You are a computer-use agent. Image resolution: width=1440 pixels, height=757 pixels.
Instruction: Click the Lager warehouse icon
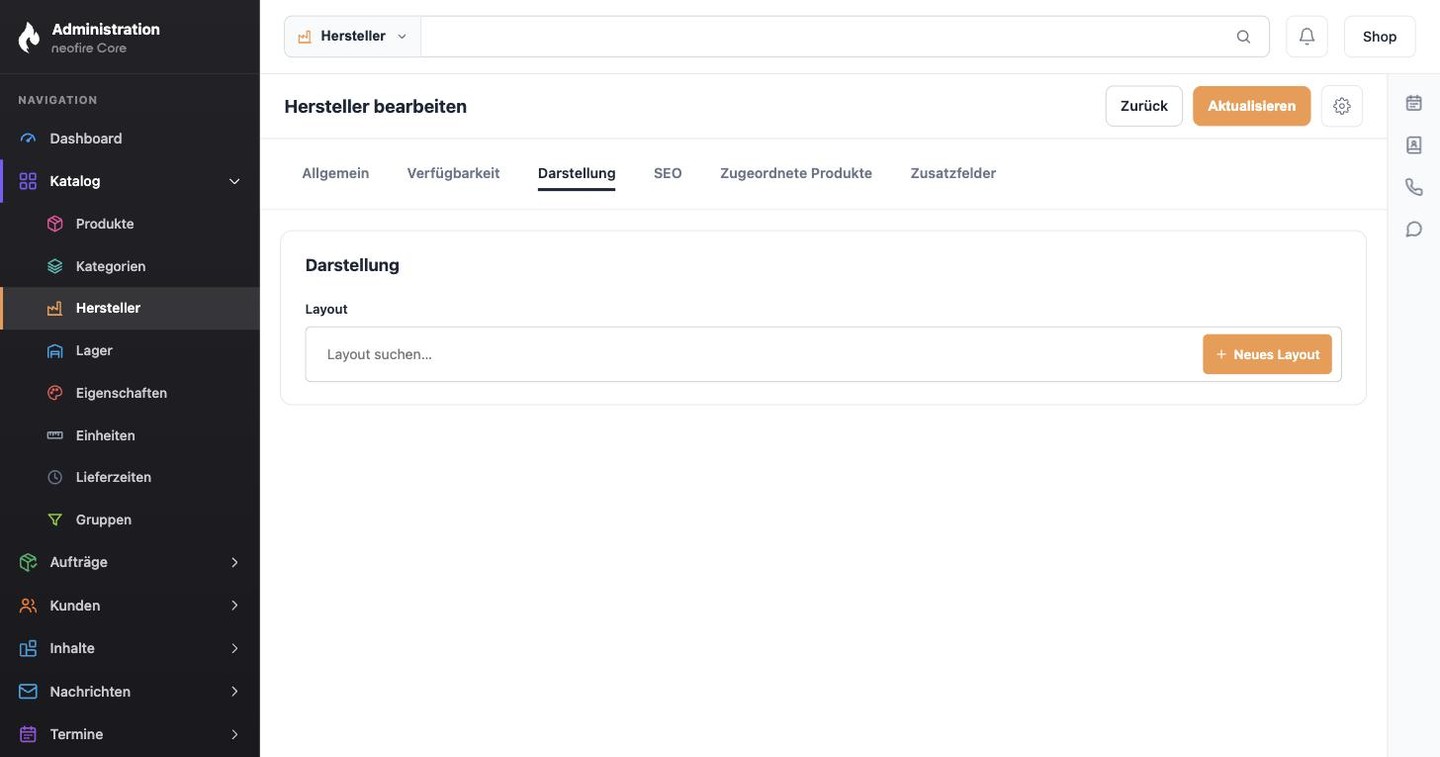(55, 351)
